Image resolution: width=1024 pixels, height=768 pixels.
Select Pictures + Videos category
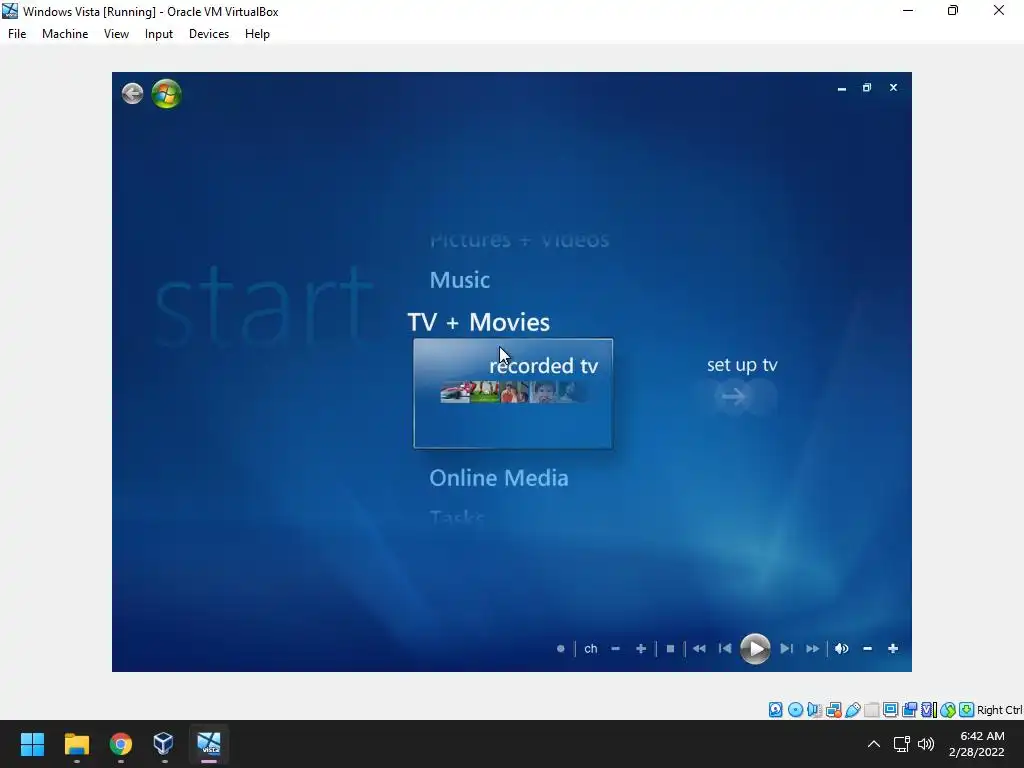coord(519,240)
